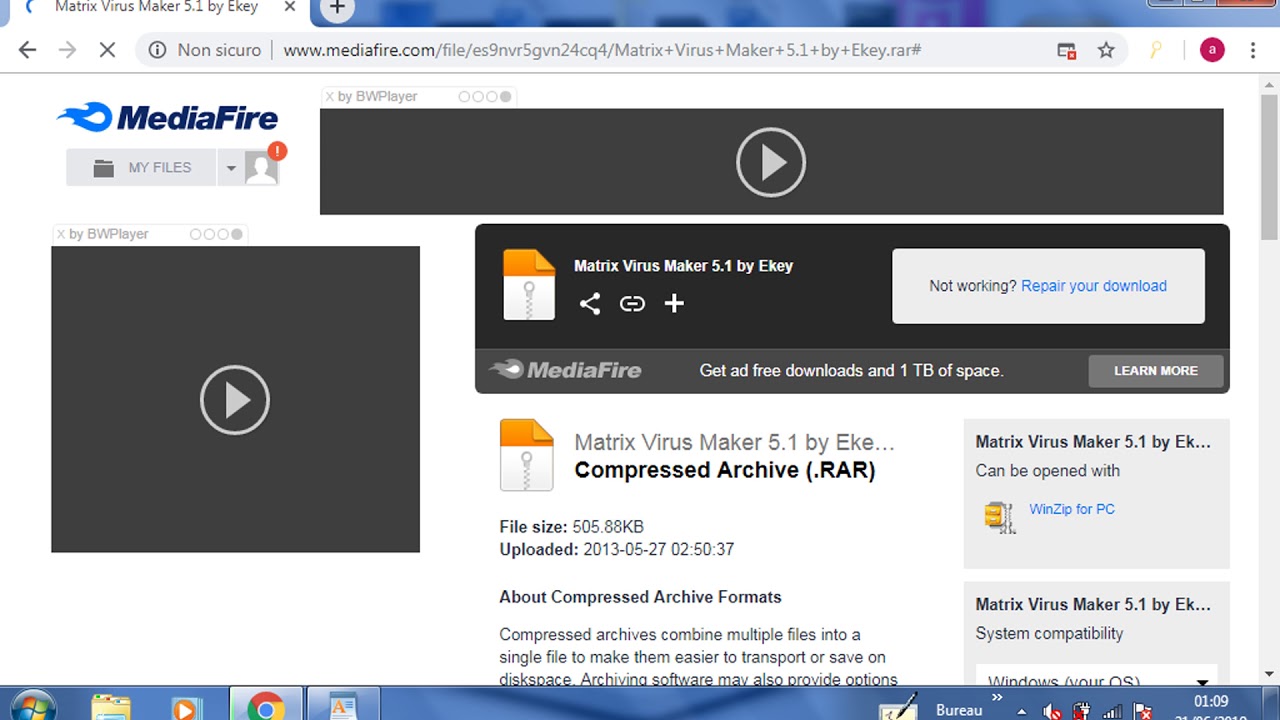1280x720 pixels.
Task: Open the document editor taskbar icon
Action: 342,706
